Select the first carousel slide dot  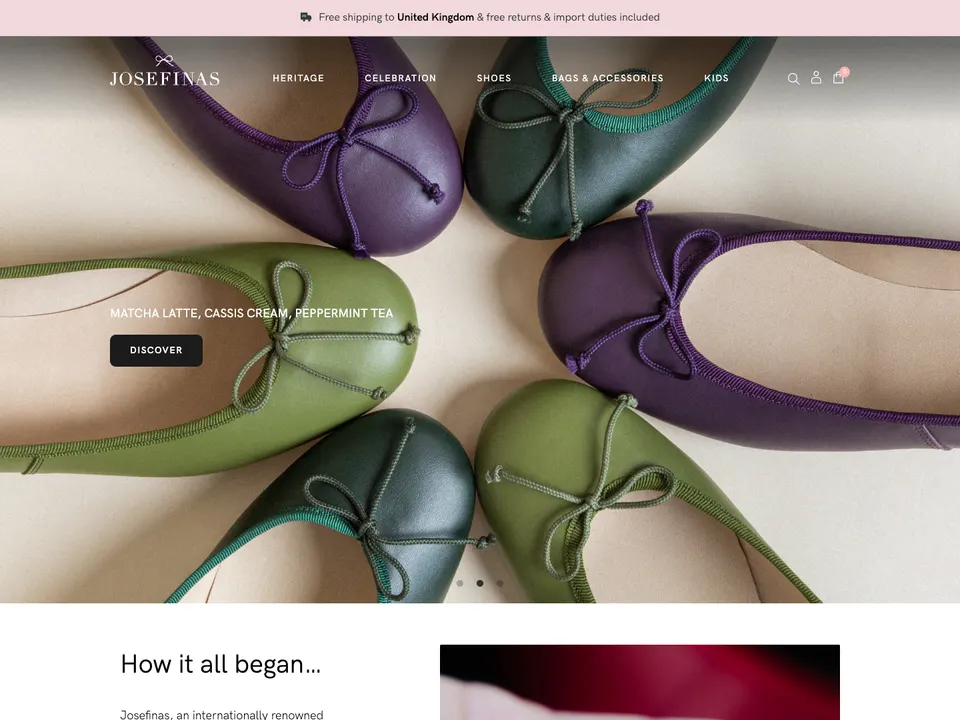[x=460, y=583]
